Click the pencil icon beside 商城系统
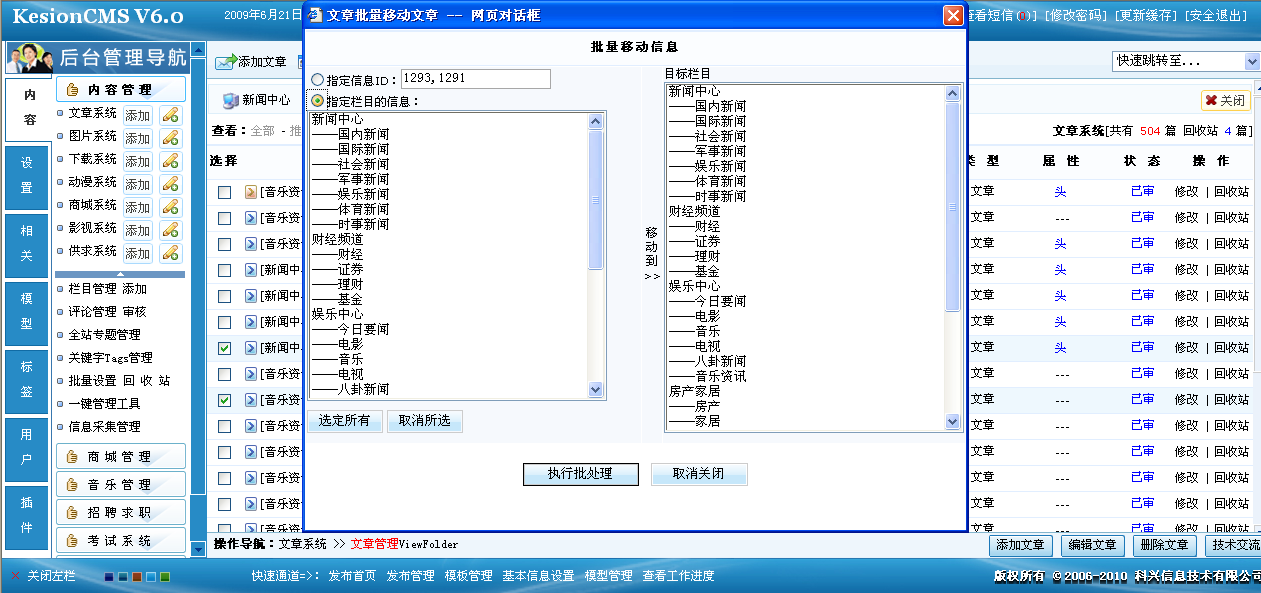This screenshot has width=1261, height=593. [171, 206]
